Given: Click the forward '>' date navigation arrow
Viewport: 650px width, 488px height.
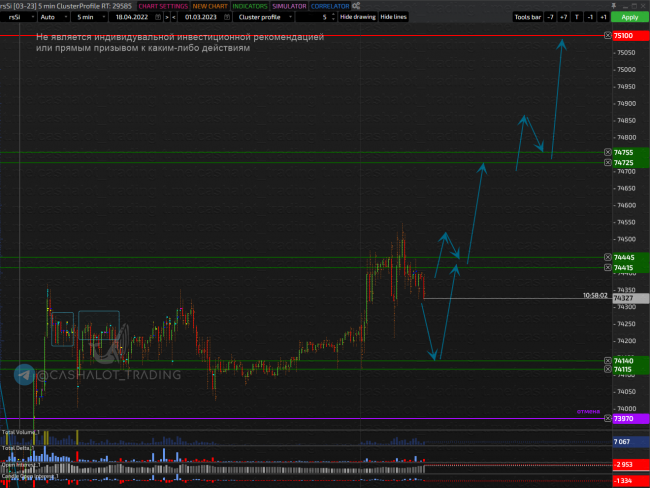Looking at the screenshot, I should 167,17.
